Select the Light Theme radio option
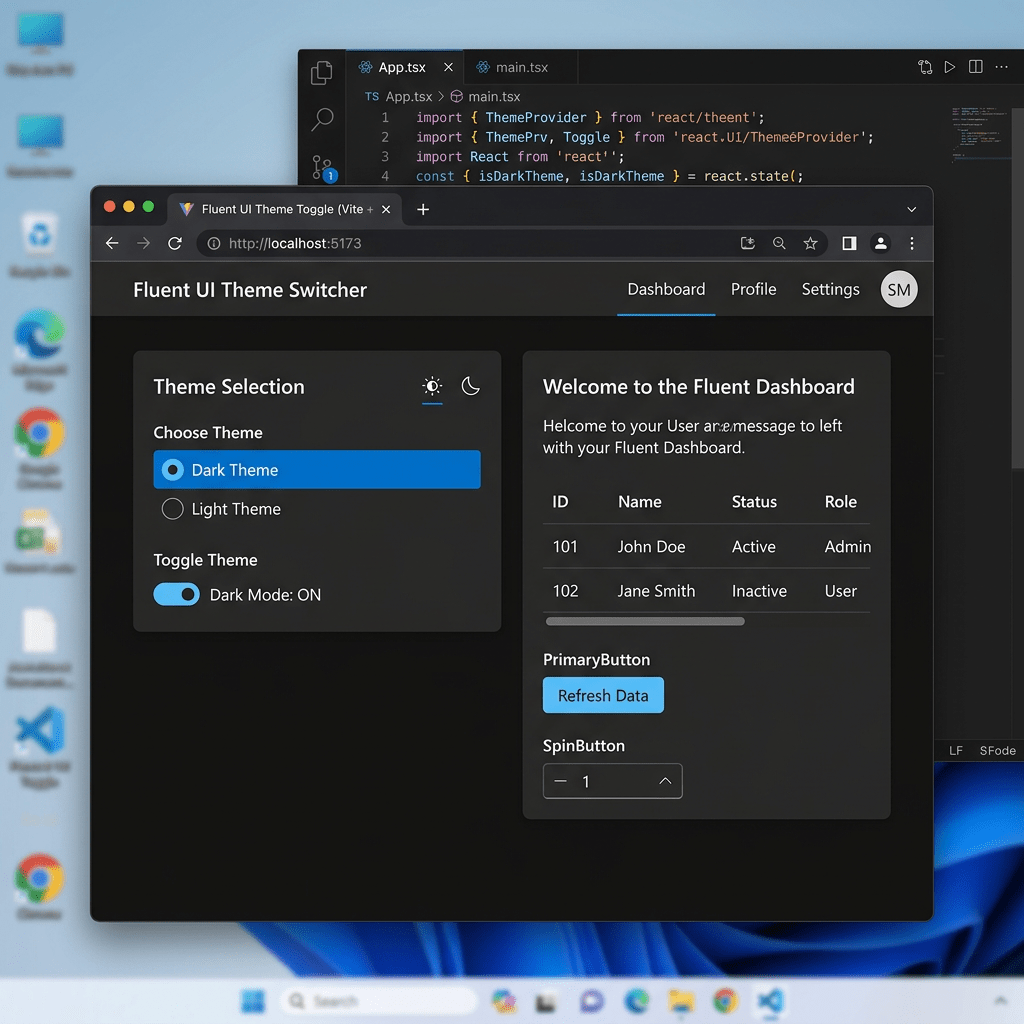This screenshot has width=1024, height=1024. [x=221, y=509]
